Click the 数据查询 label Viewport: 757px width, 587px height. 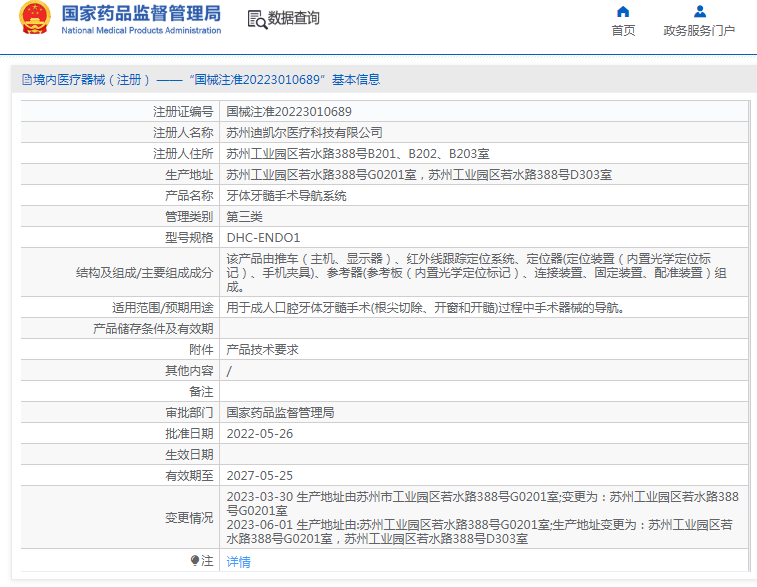pyautogui.click(x=294, y=18)
